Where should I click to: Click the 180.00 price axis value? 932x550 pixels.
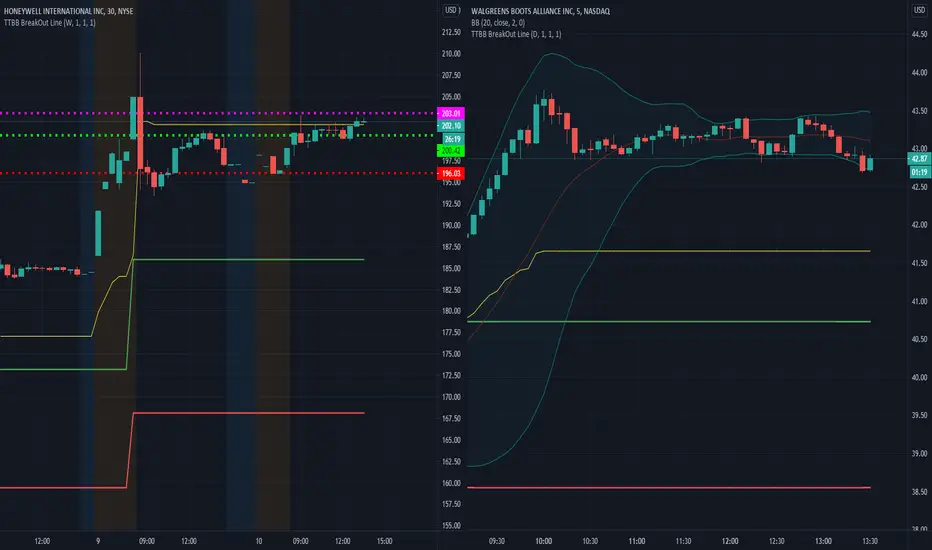pyautogui.click(x=451, y=311)
